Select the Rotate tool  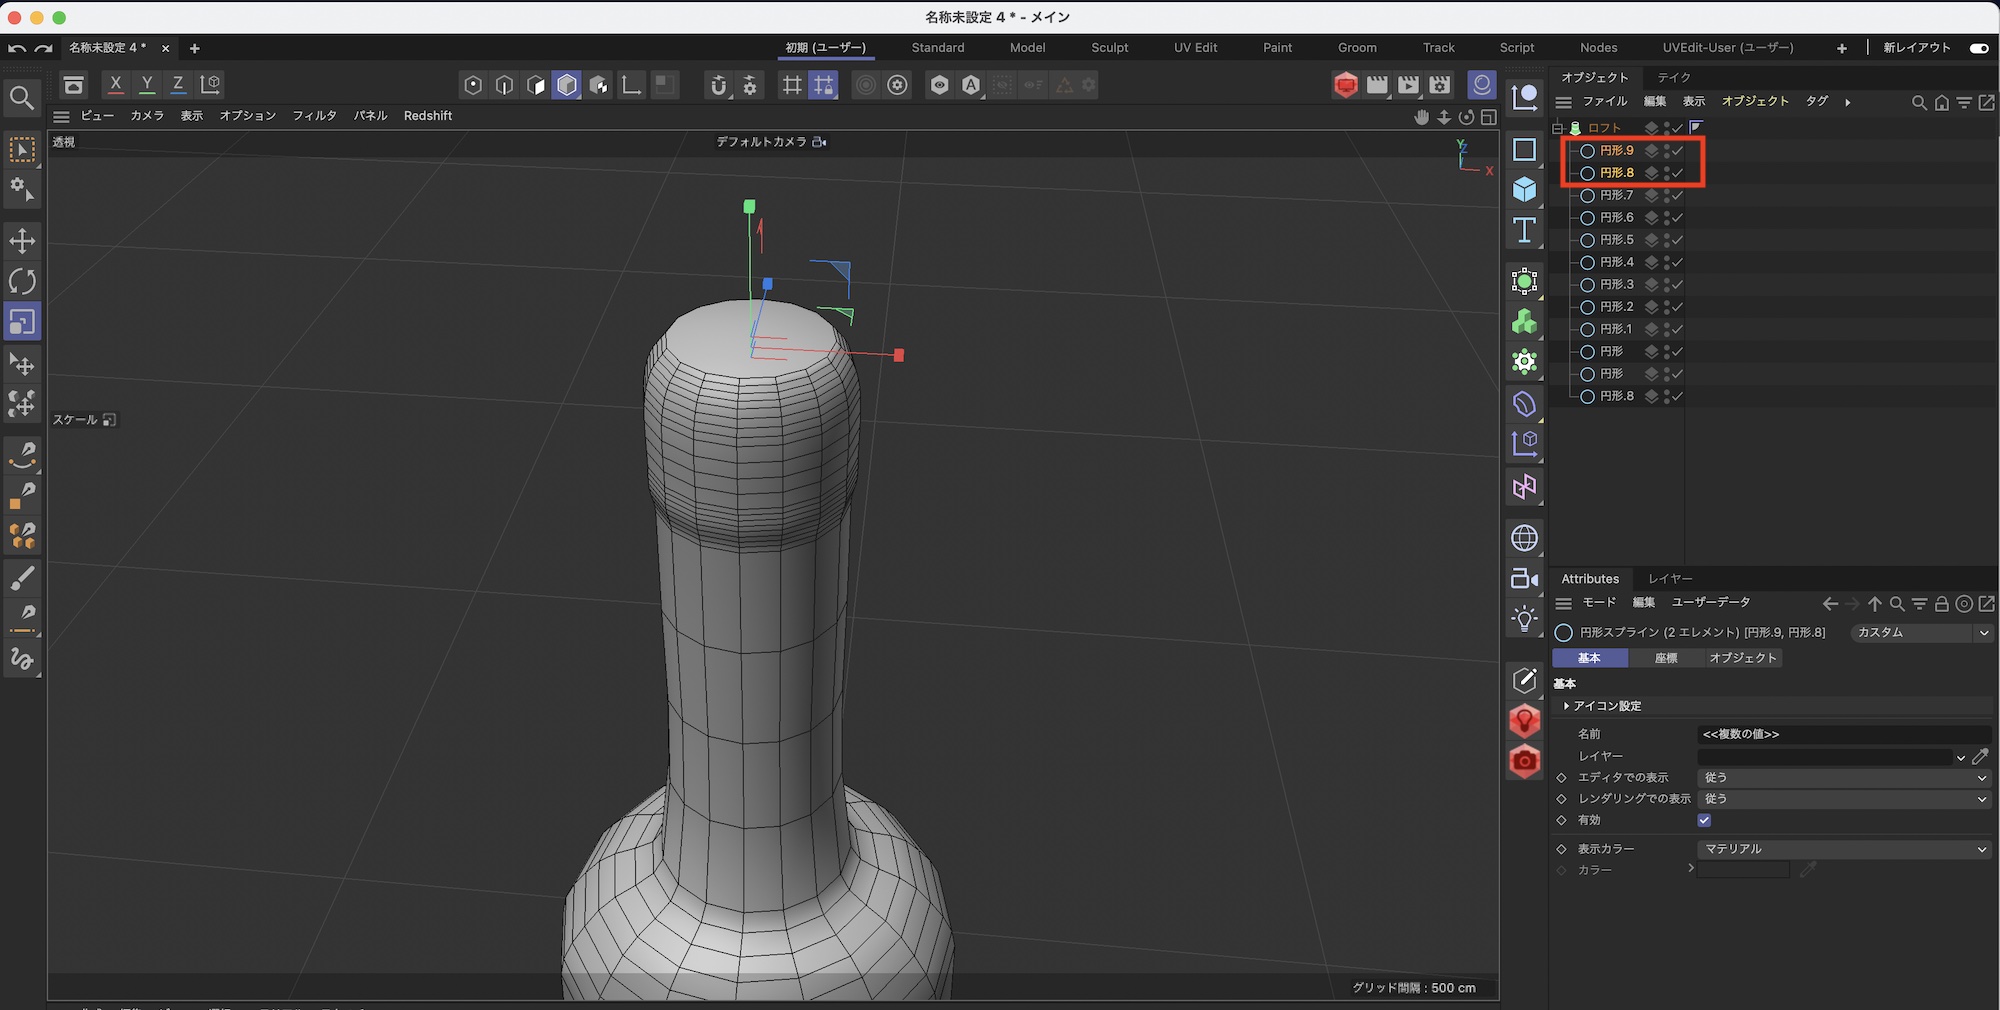tap(22, 281)
